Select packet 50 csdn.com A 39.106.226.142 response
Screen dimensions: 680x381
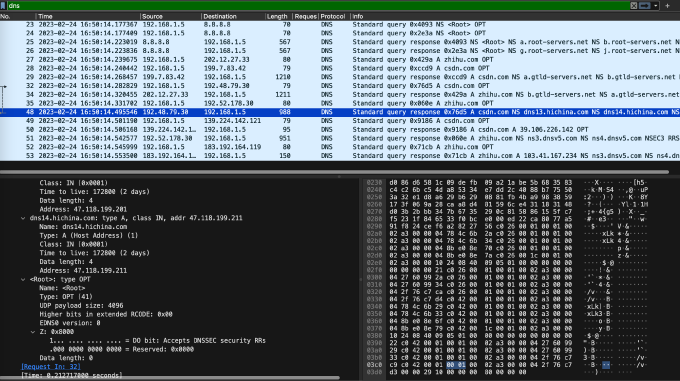[340, 130]
